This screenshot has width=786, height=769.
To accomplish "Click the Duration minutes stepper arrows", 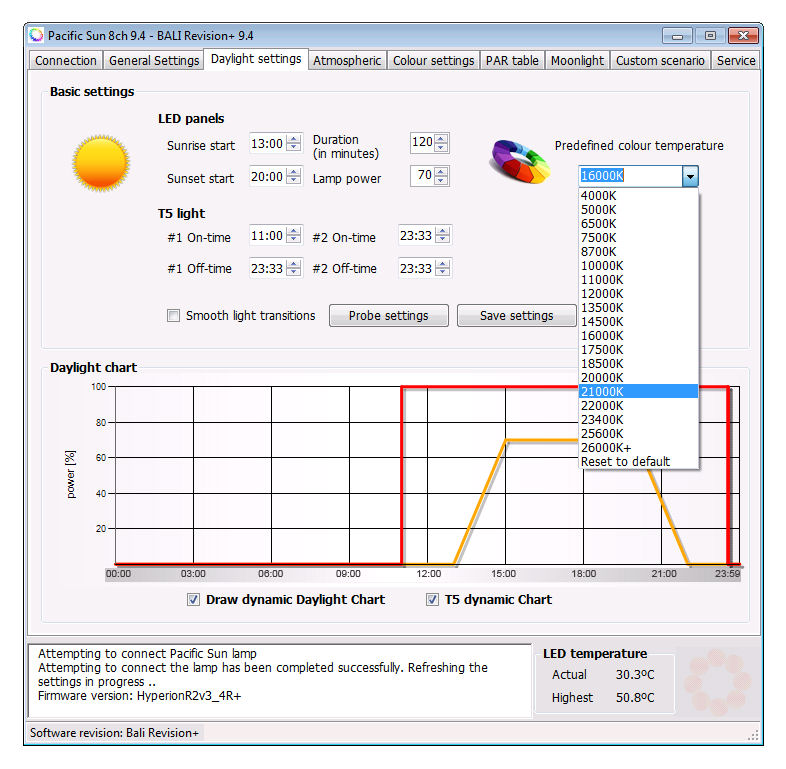I will point(442,143).
